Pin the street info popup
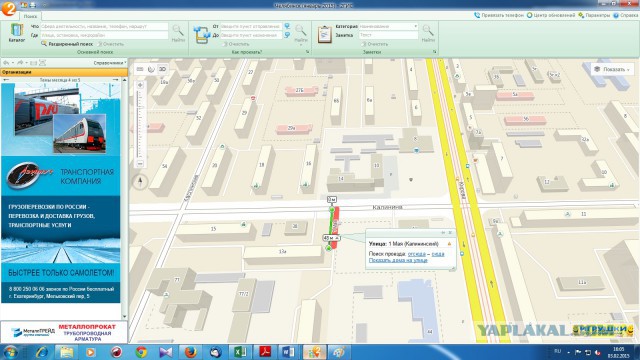 pyautogui.click(x=443, y=233)
